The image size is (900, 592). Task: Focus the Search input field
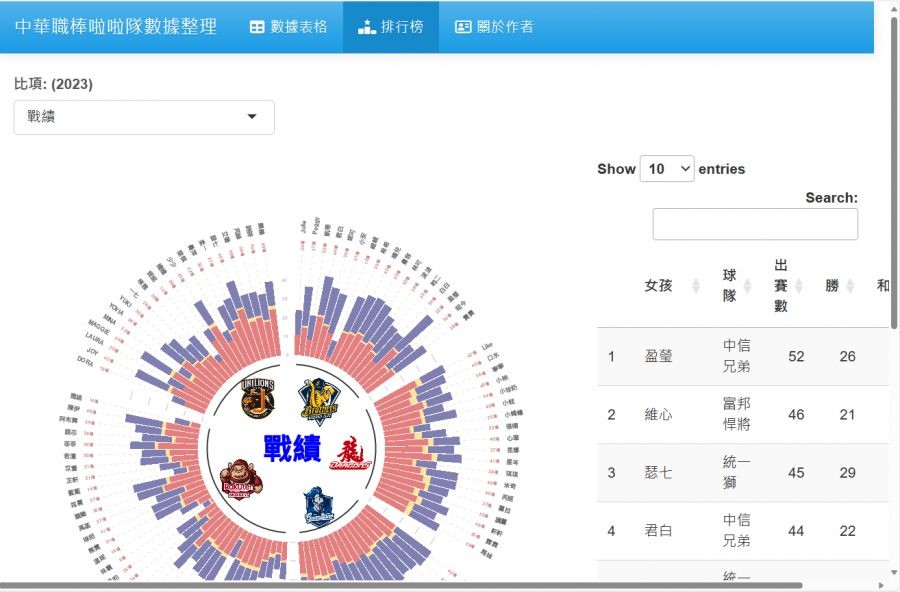coord(755,224)
